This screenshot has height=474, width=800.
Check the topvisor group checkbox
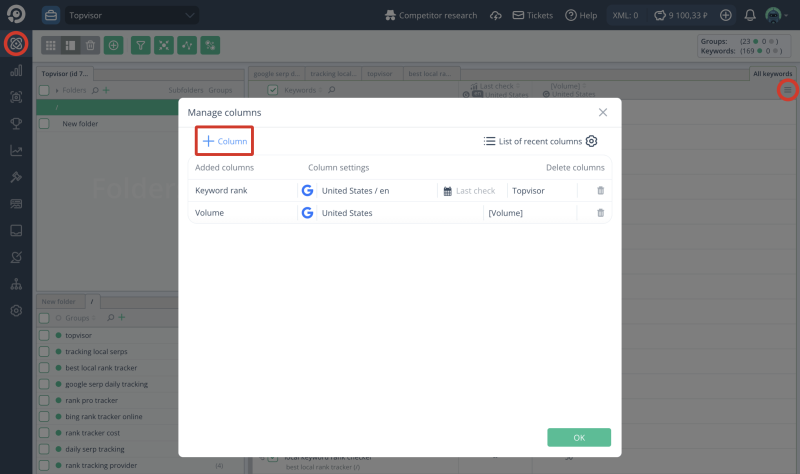[x=44, y=335]
